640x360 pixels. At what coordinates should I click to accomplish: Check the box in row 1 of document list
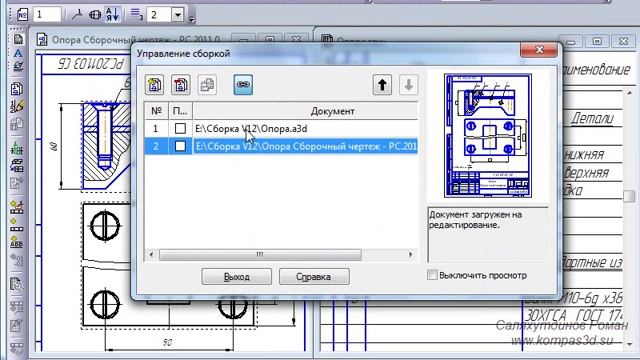[x=180, y=128]
